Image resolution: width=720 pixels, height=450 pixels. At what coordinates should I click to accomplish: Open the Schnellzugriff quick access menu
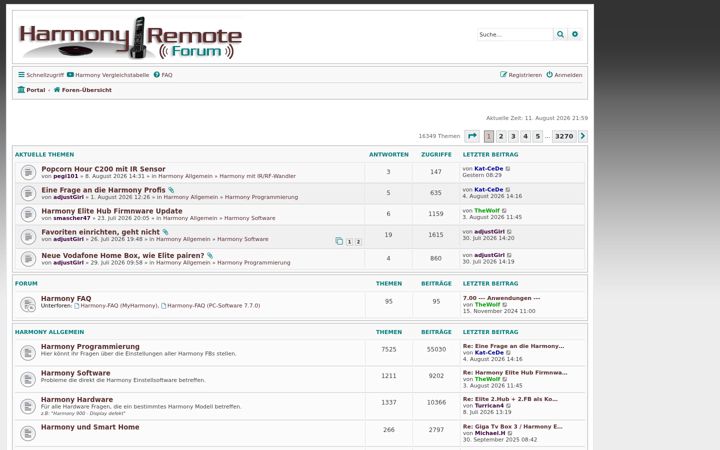pyautogui.click(x=41, y=75)
